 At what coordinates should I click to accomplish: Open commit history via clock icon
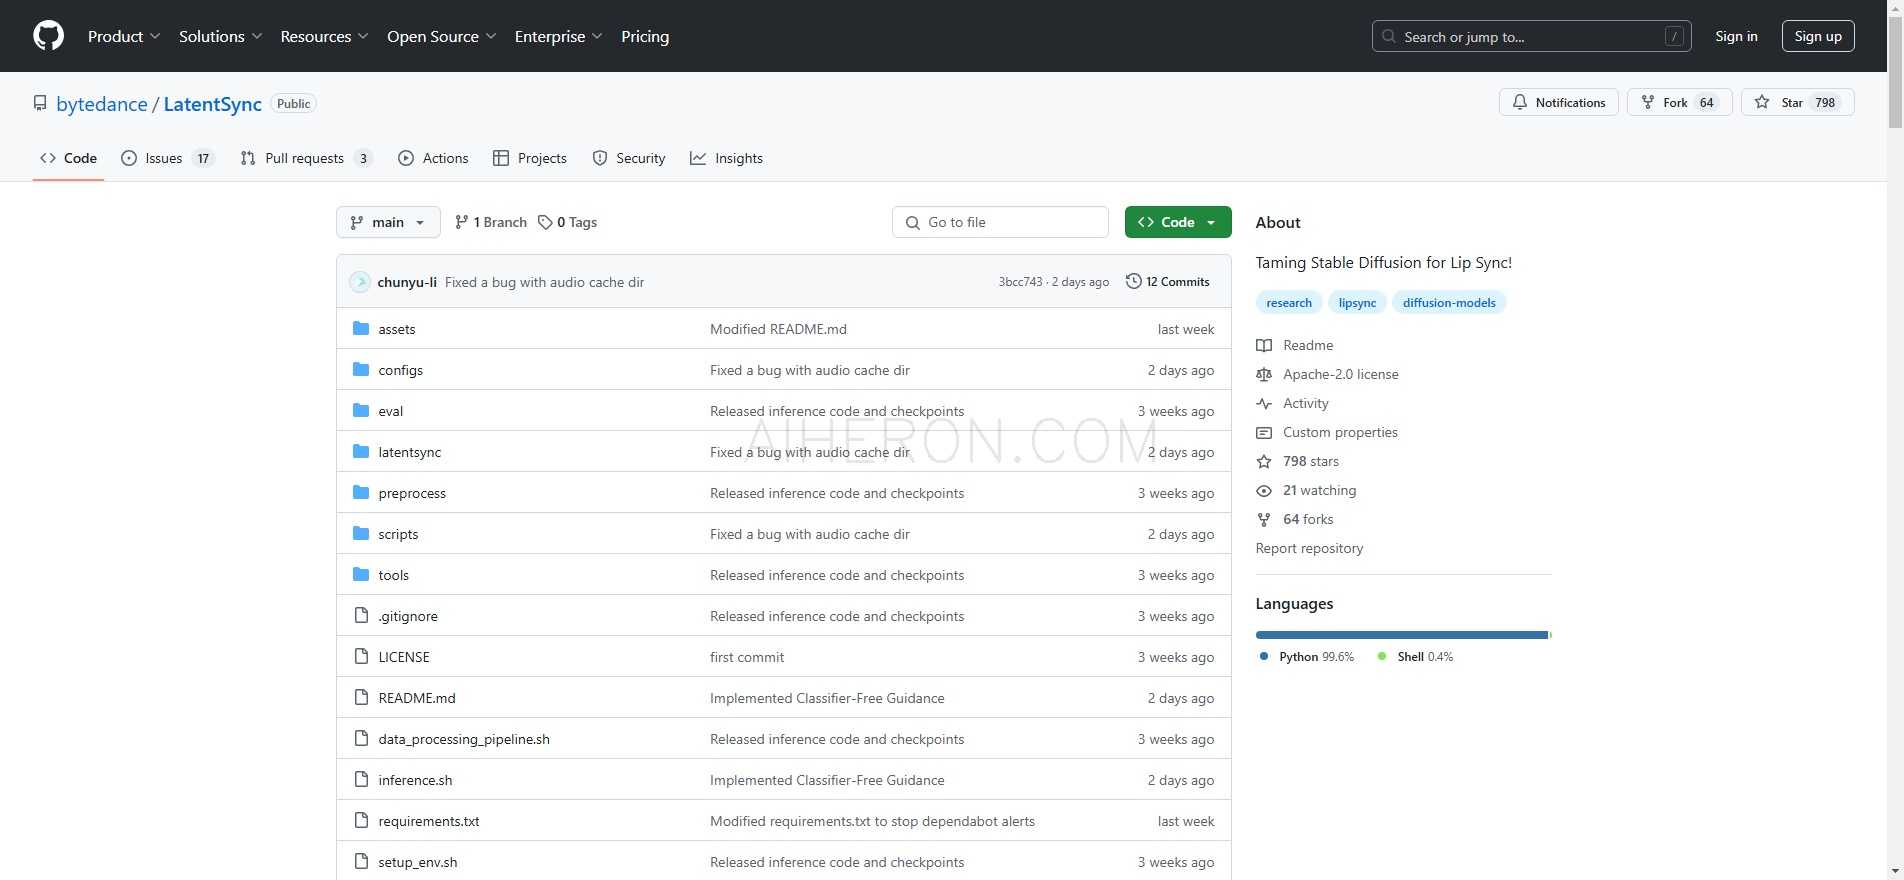1133,281
